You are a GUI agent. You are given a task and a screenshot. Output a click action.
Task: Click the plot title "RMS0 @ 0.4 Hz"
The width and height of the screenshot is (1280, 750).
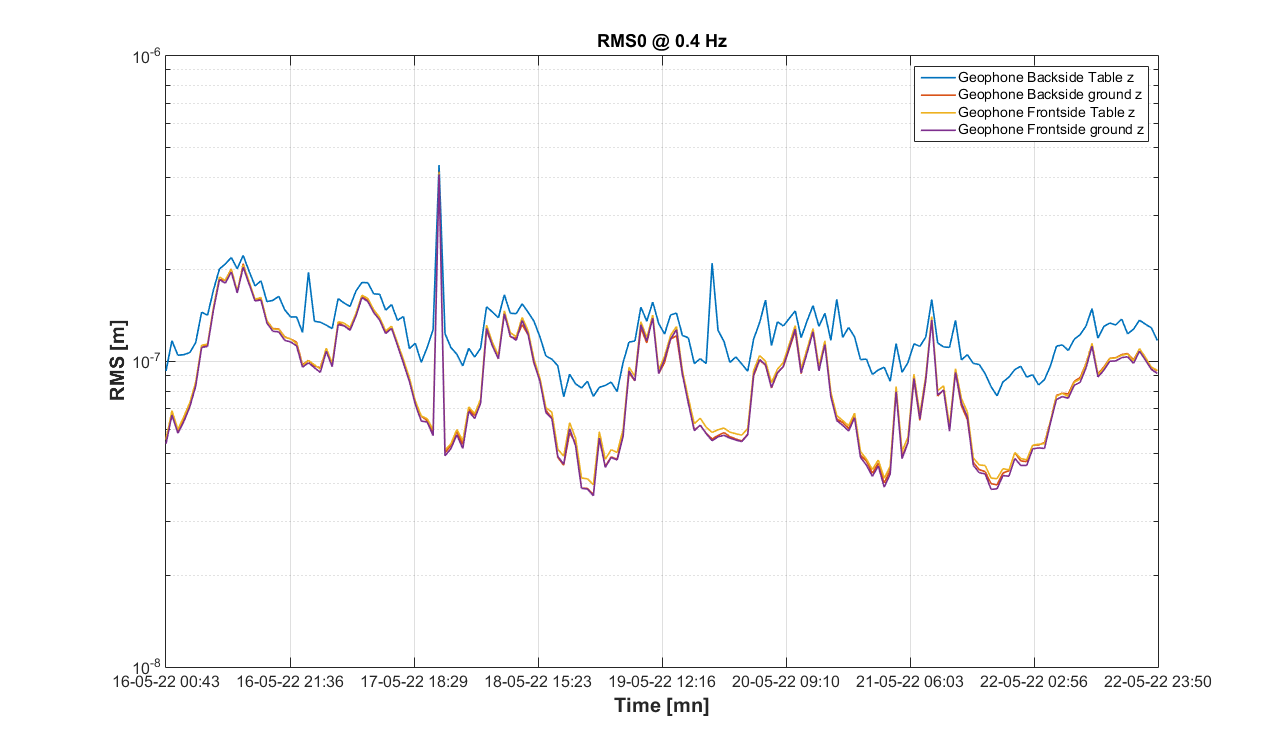click(662, 41)
